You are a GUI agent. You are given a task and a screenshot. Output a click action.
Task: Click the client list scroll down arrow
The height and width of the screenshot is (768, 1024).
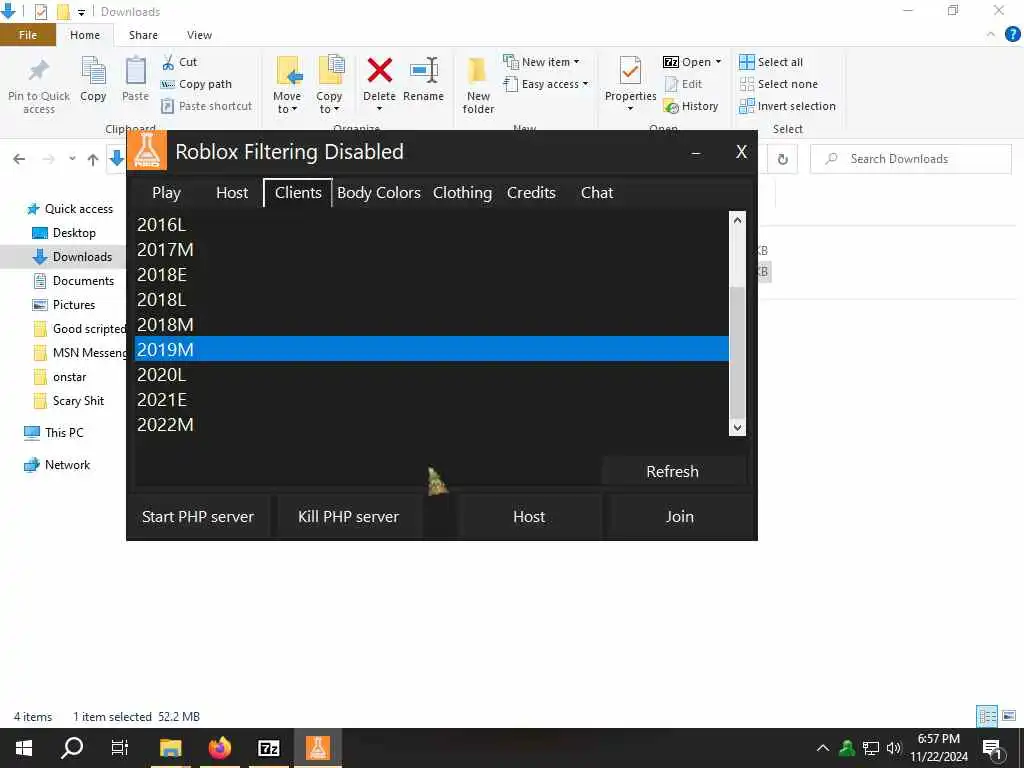pos(737,428)
